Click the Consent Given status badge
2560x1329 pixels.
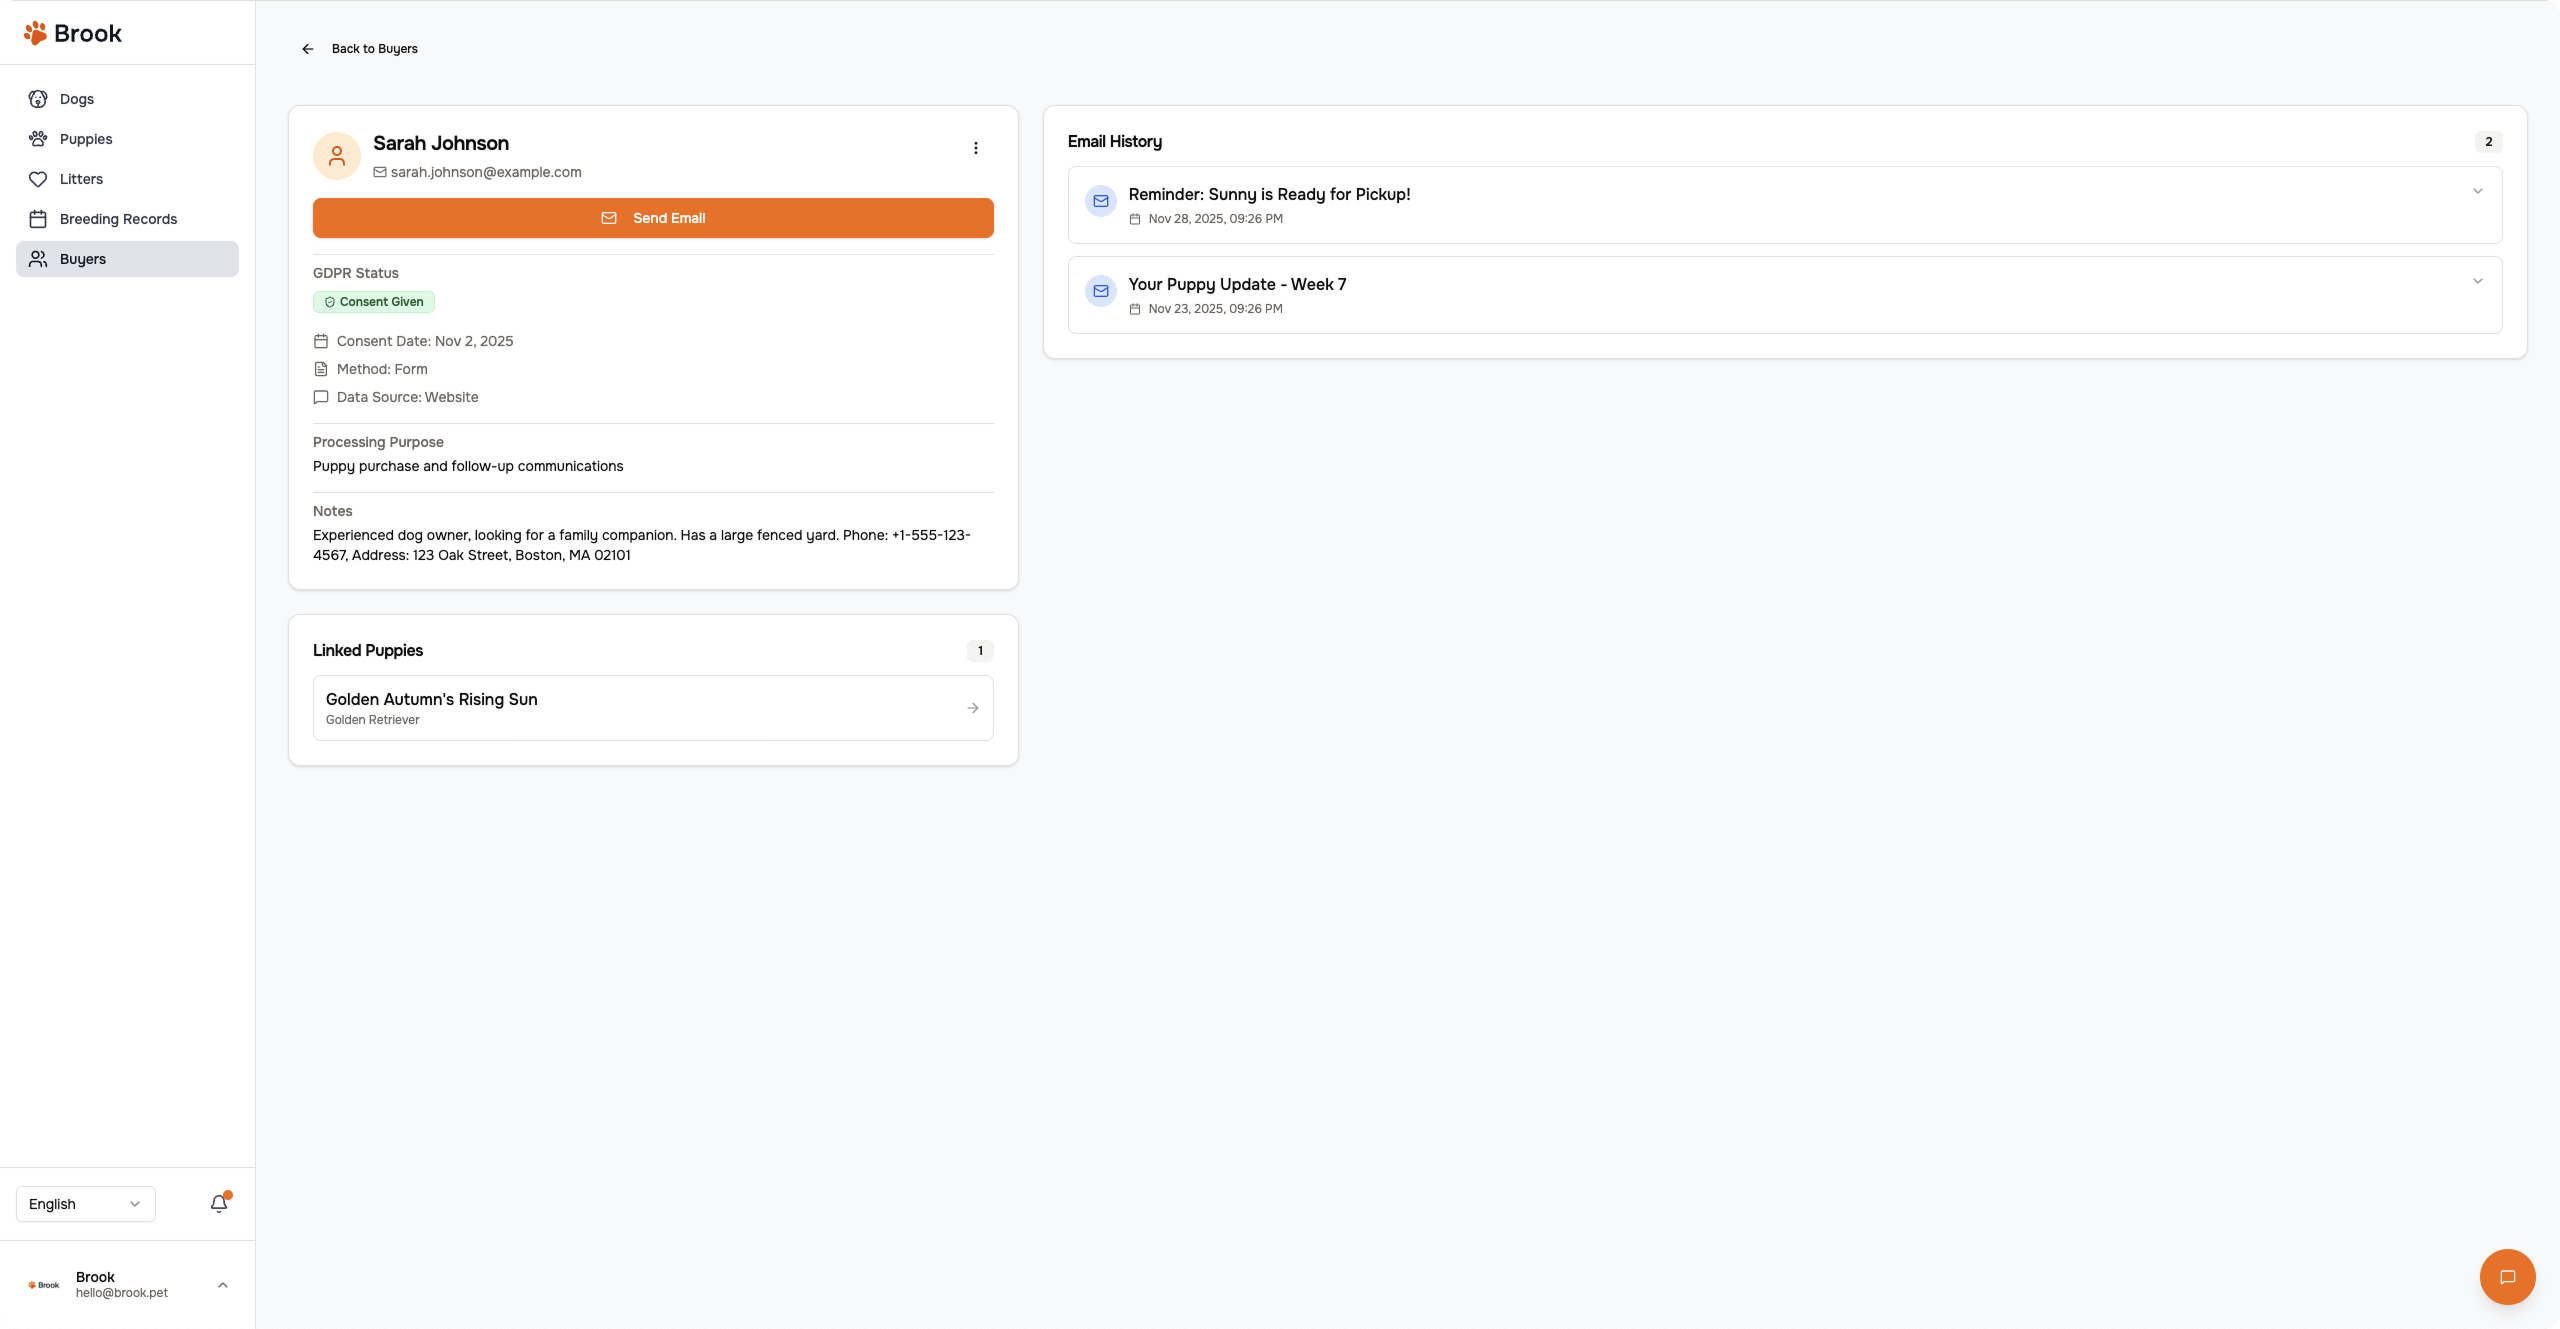click(x=374, y=302)
